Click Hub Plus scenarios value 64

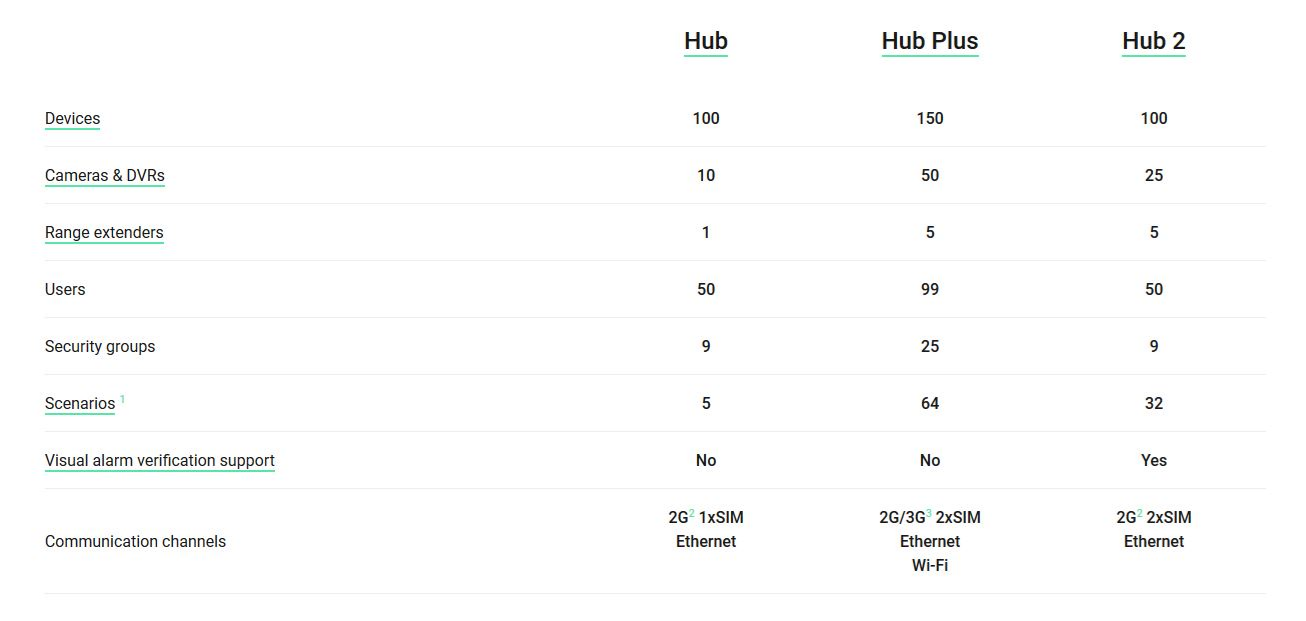tap(929, 404)
